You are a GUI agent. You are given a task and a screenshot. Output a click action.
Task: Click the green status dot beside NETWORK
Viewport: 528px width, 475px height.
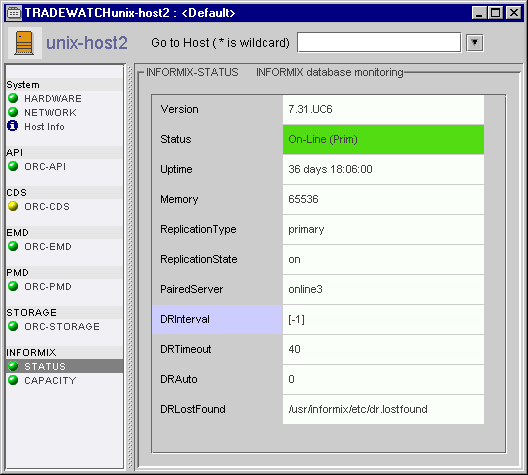coord(13,112)
